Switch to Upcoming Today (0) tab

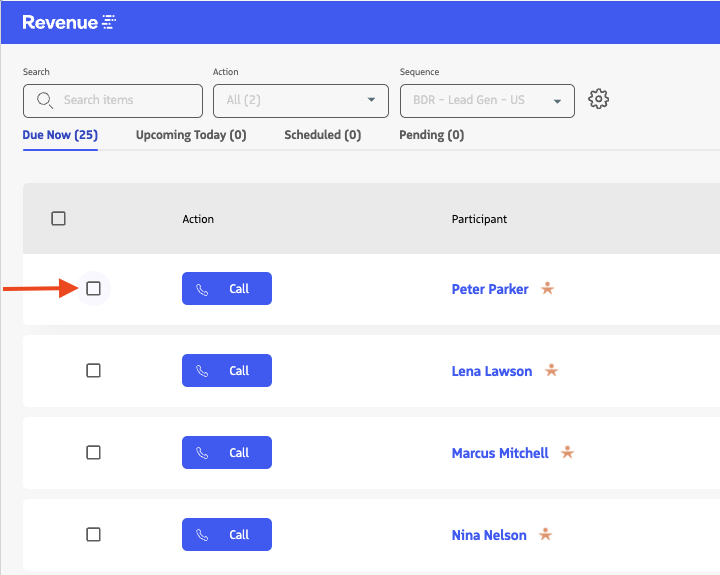tap(191, 135)
